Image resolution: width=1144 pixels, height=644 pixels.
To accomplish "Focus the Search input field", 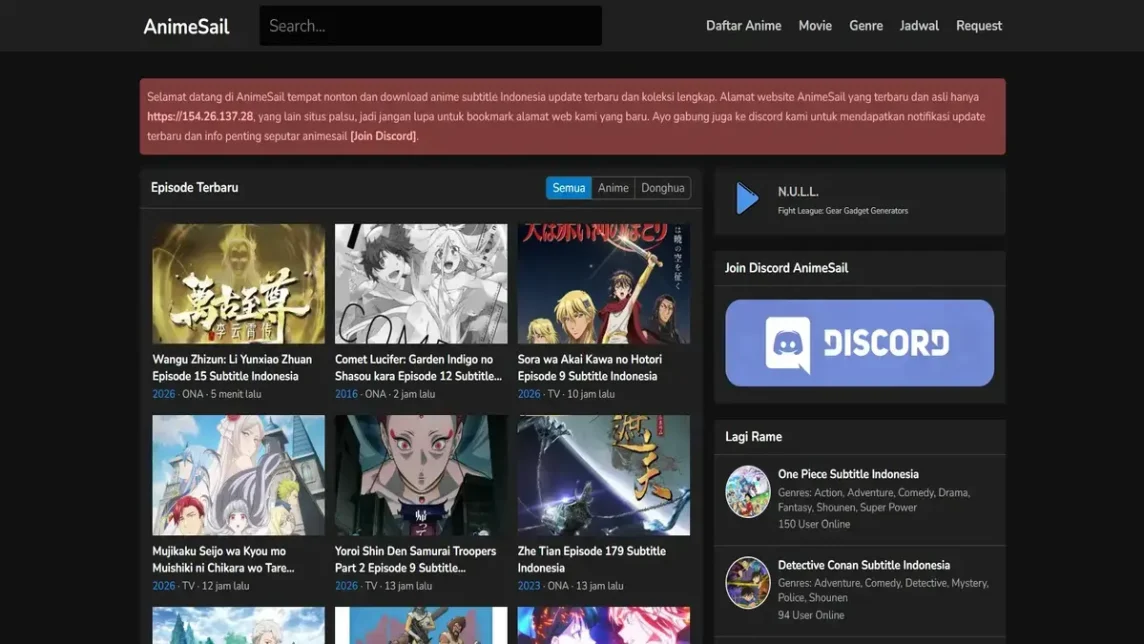I will point(430,26).
